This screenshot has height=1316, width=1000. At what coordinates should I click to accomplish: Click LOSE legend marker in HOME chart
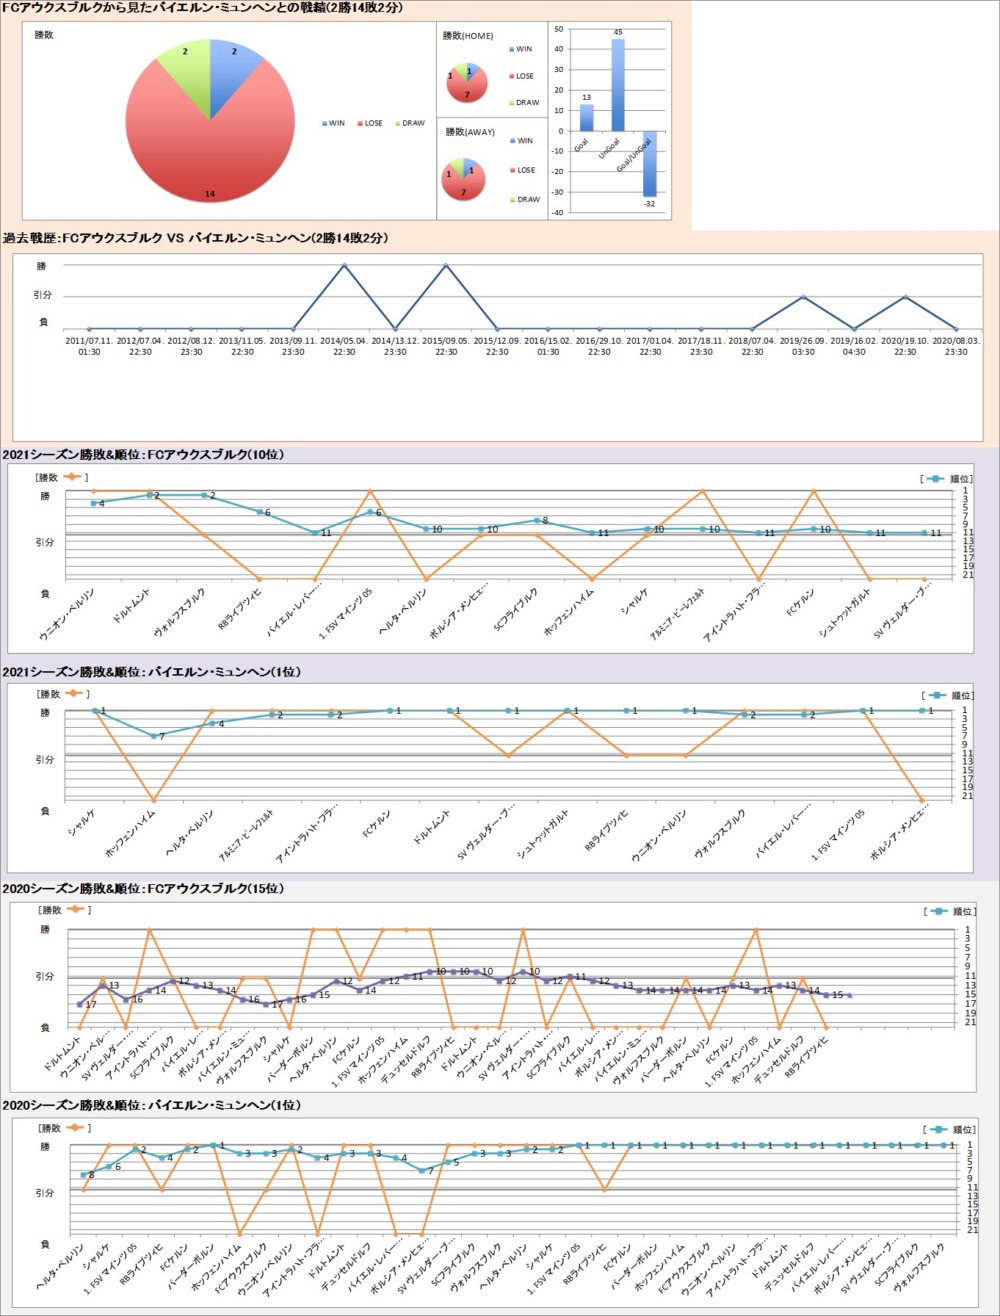pyautogui.click(x=511, y=76)
